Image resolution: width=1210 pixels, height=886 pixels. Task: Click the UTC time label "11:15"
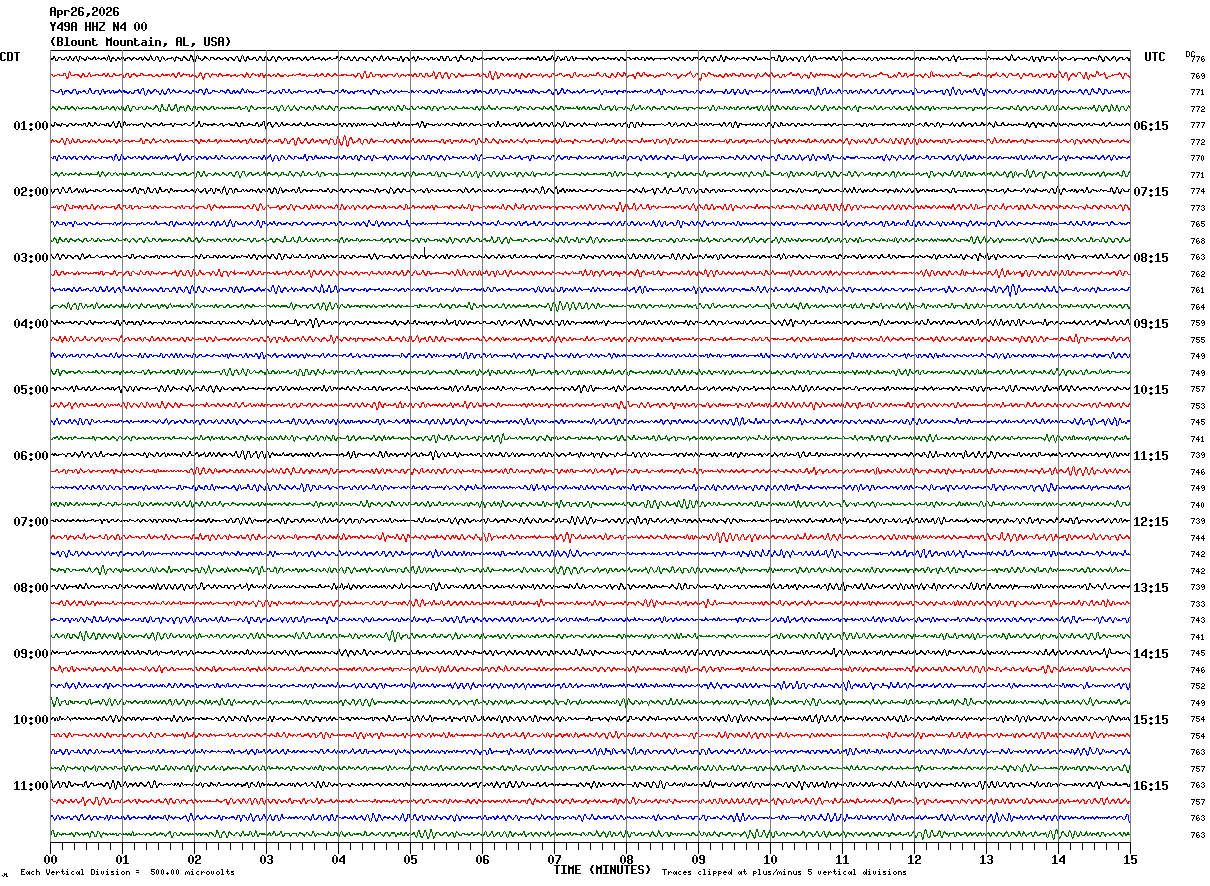[x=1150, y=456]
